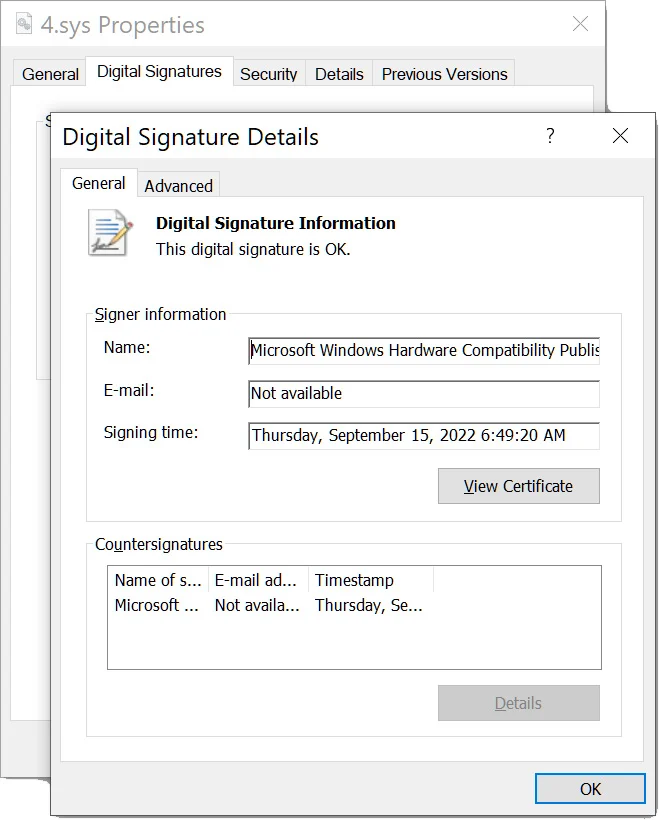Screen dimensions: 659x820
Task: Sort by Name of signer column header
Action: (x=158, y=580)
